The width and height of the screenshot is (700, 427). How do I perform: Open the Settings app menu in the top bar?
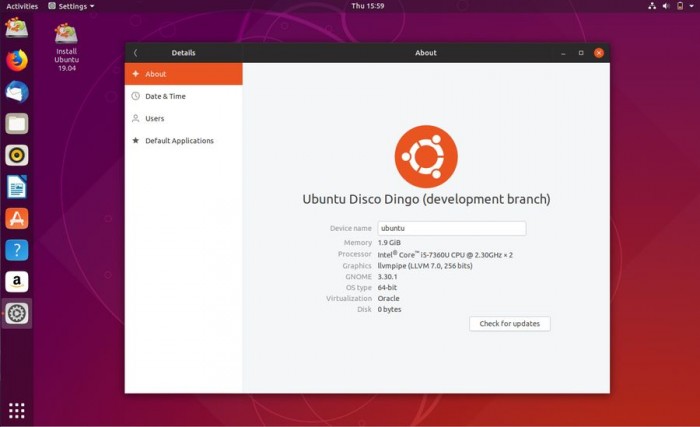point(71,6)
